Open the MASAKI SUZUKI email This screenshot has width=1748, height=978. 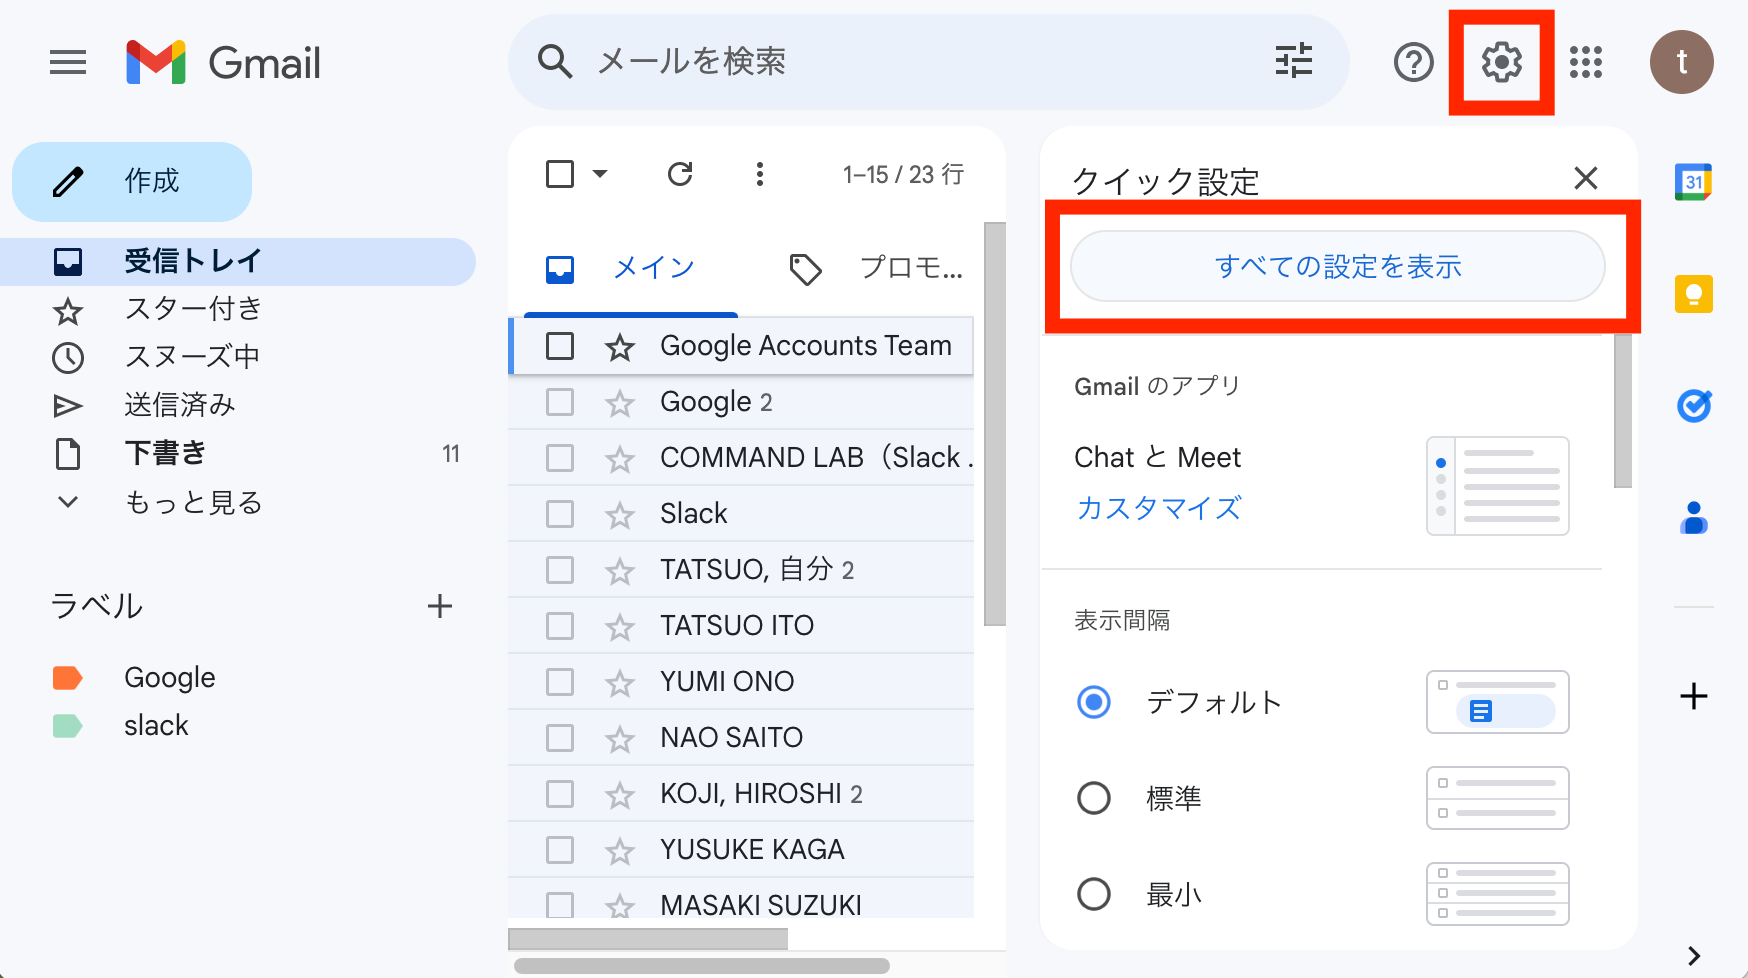coord(741,898)
